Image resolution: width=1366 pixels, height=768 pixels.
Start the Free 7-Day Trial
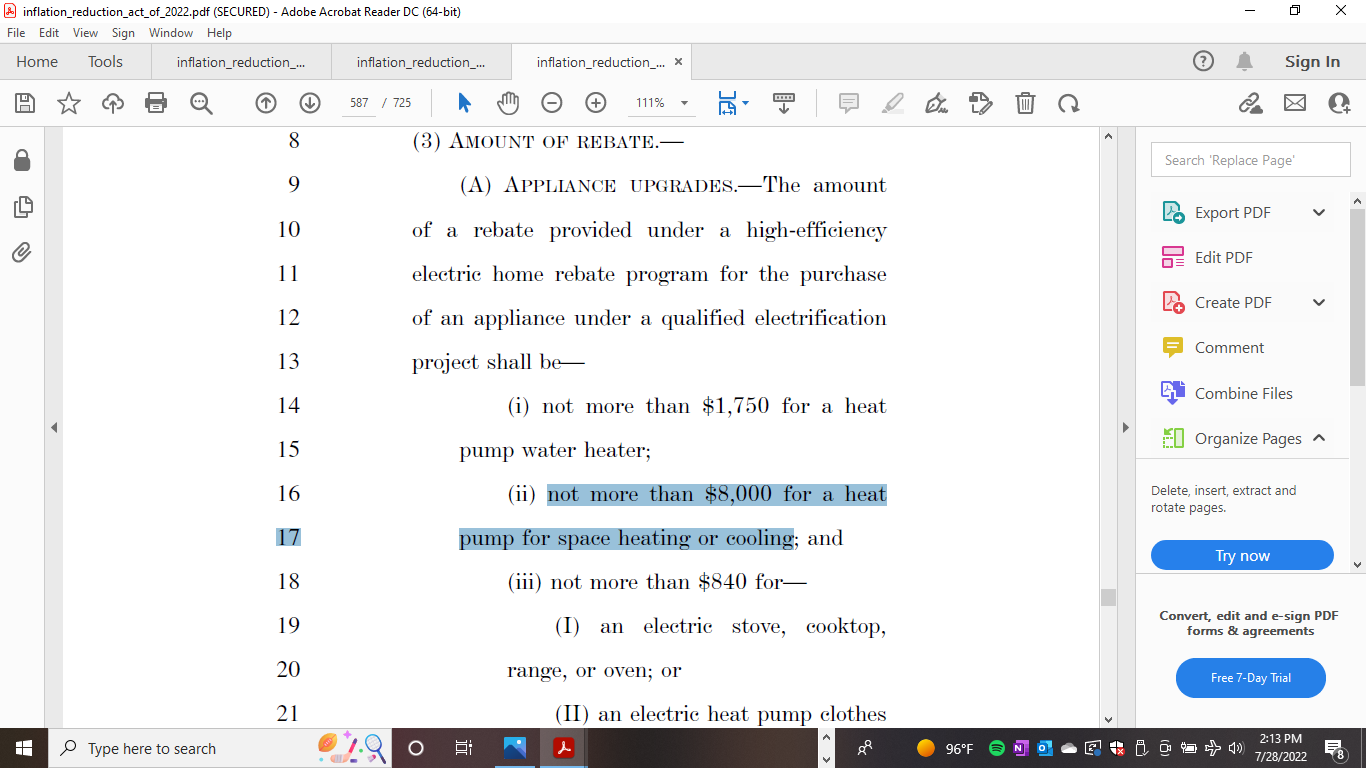(x=1250, y=678)
